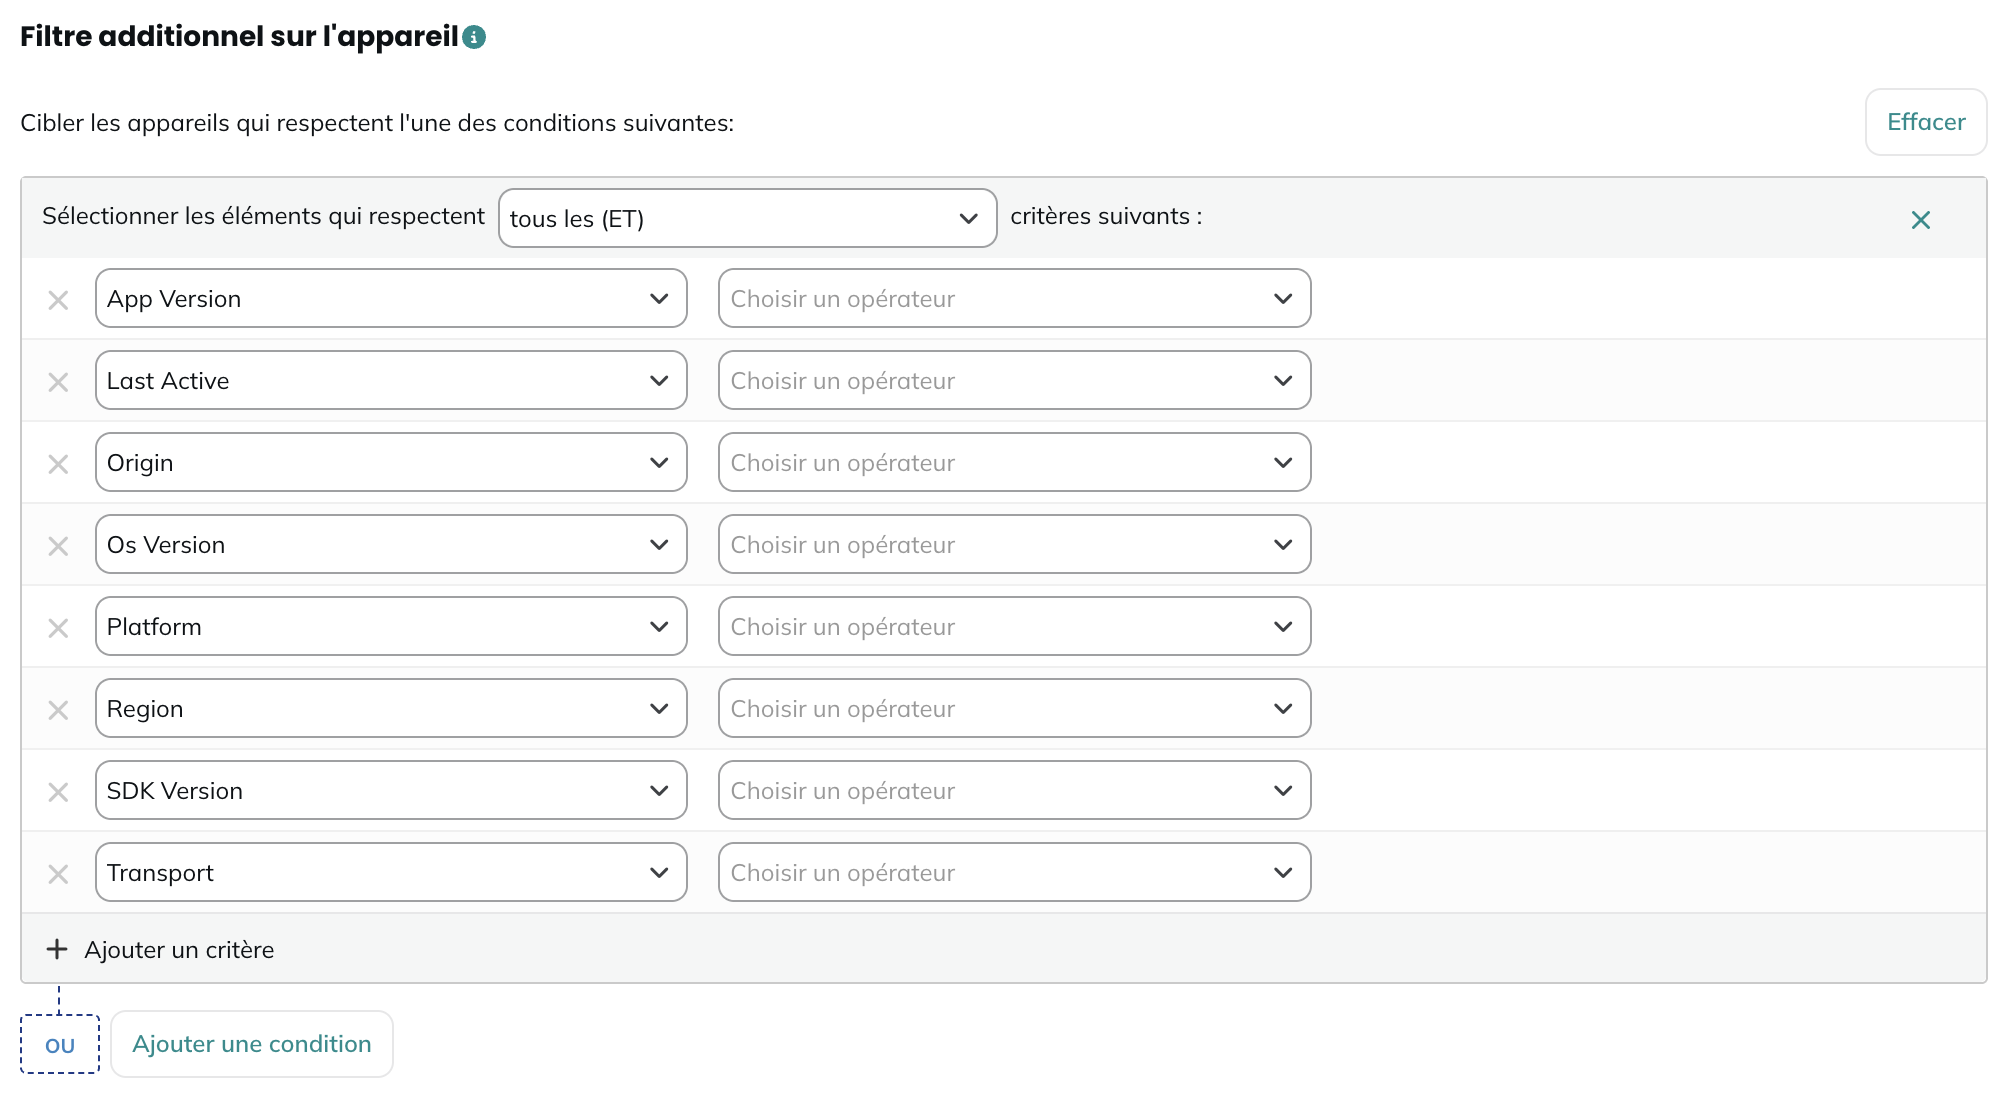Remove the Origin criterion row
Image resolution: width=2010 pixels, height=1098 pixels.
click(58, 464)
